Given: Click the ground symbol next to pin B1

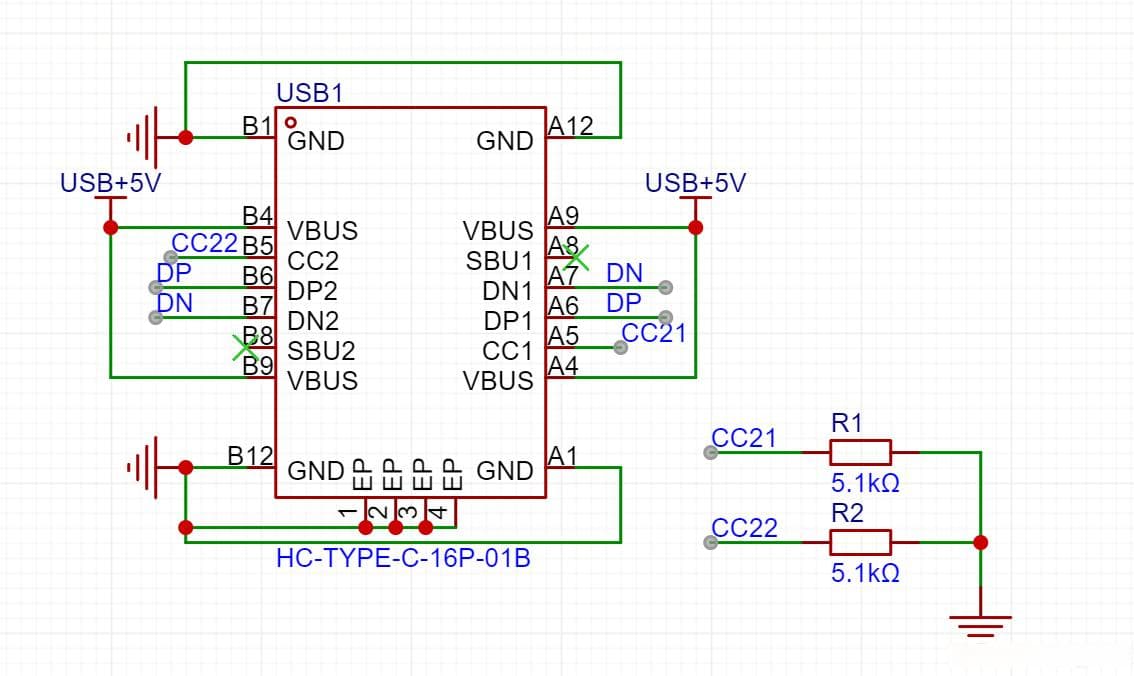Looking at the screenshot, I should click(x=142, y=137).
